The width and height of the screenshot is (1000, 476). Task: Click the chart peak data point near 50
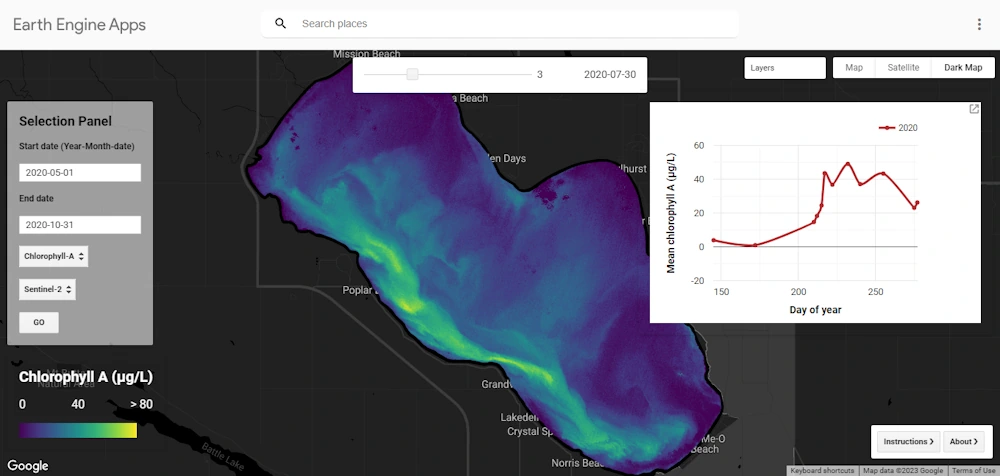point(848,163)
